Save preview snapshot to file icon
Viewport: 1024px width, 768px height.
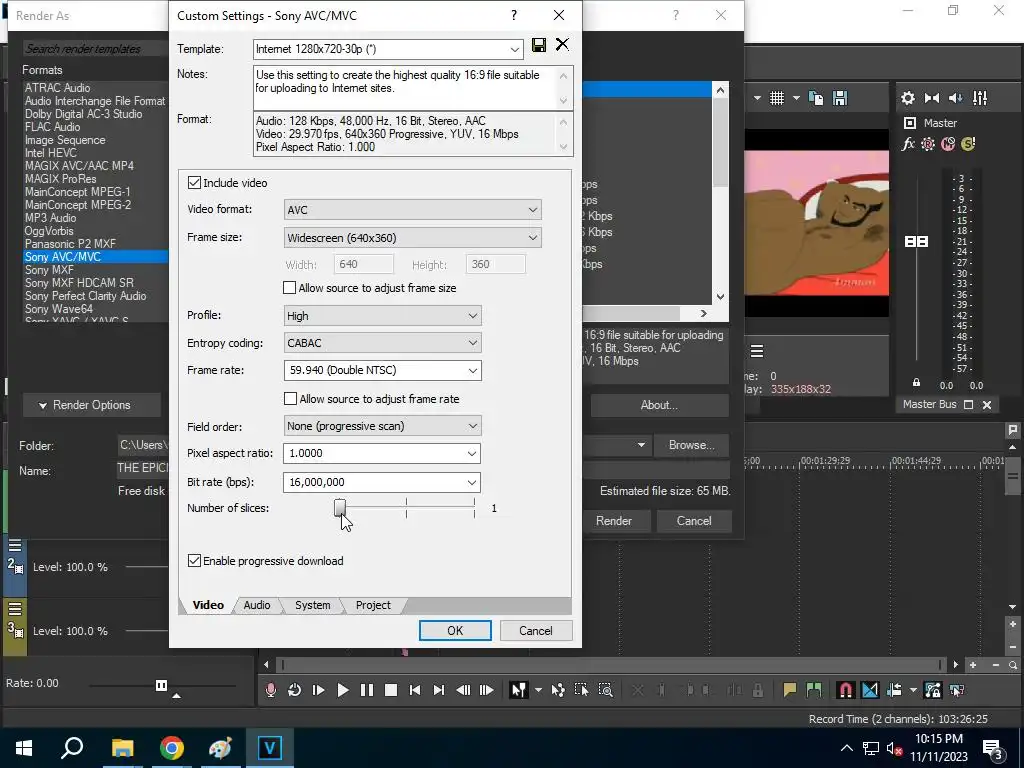click(840, 98)
